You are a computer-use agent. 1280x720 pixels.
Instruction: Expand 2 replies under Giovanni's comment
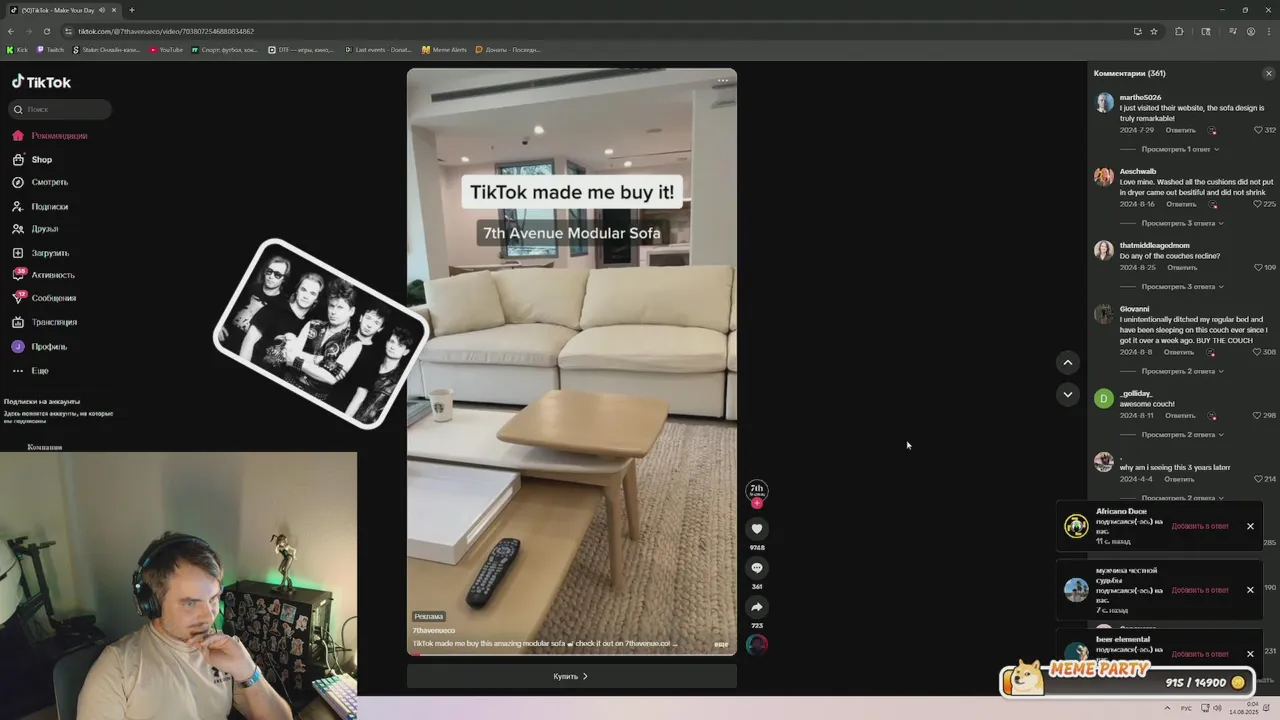point(1182,371)
